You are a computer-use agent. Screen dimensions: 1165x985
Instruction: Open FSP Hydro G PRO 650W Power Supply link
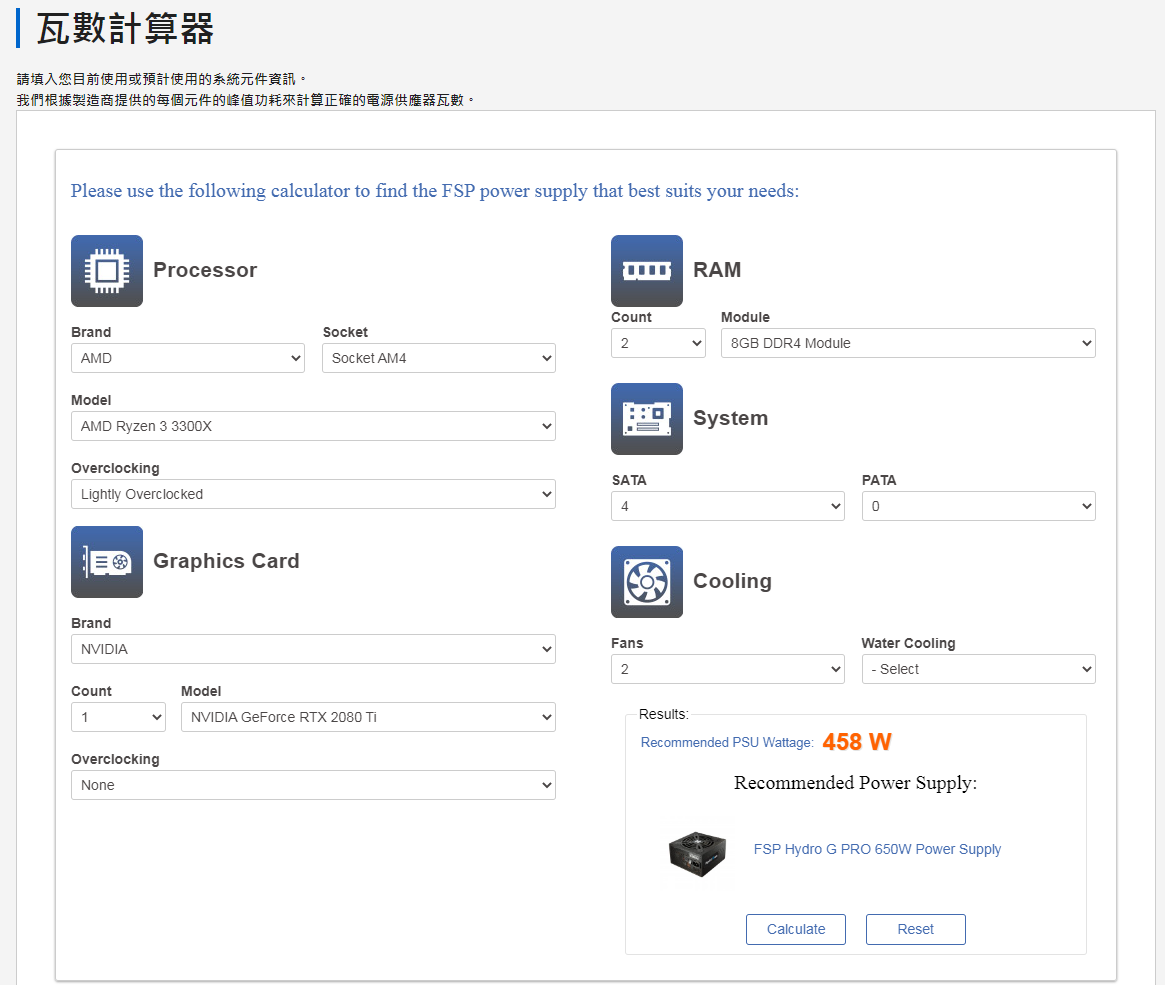coord(877,849)
